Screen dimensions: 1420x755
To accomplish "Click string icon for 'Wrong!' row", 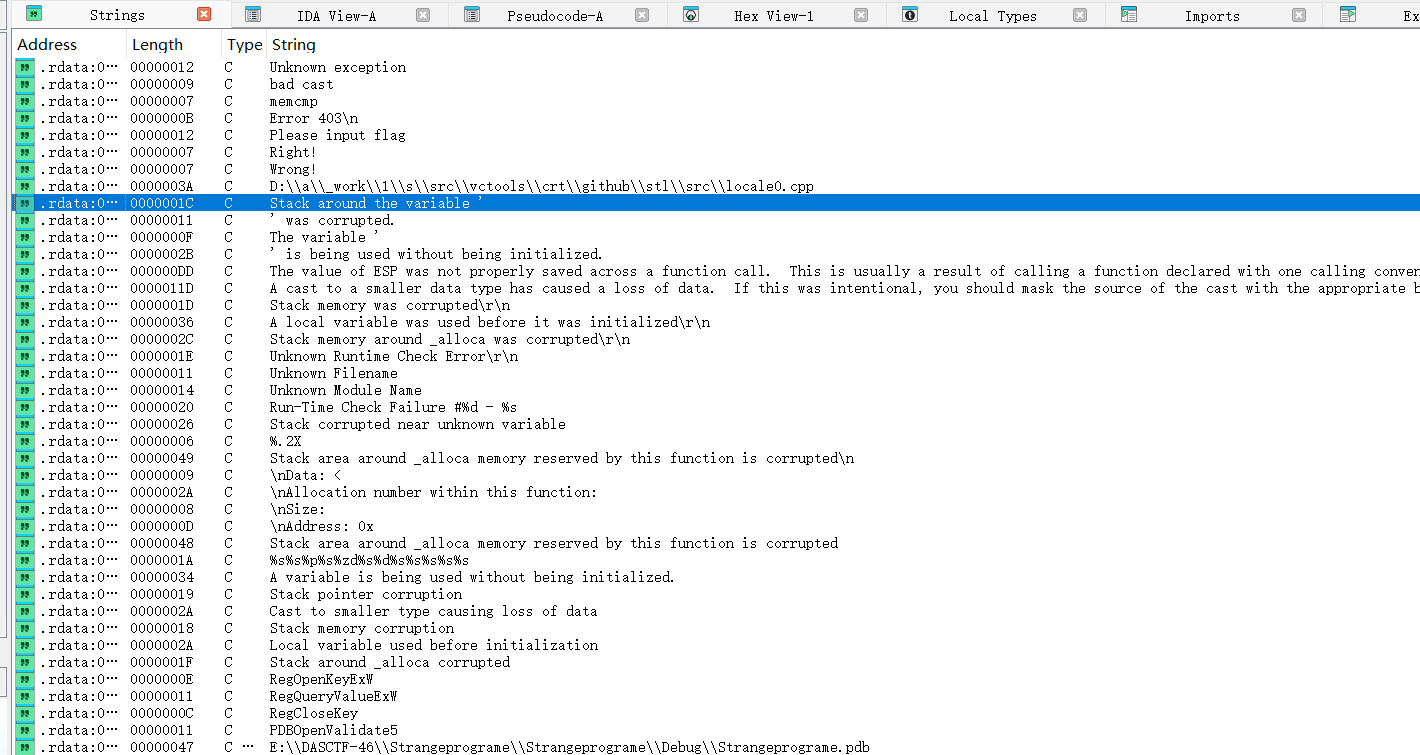I will point(25,169).
